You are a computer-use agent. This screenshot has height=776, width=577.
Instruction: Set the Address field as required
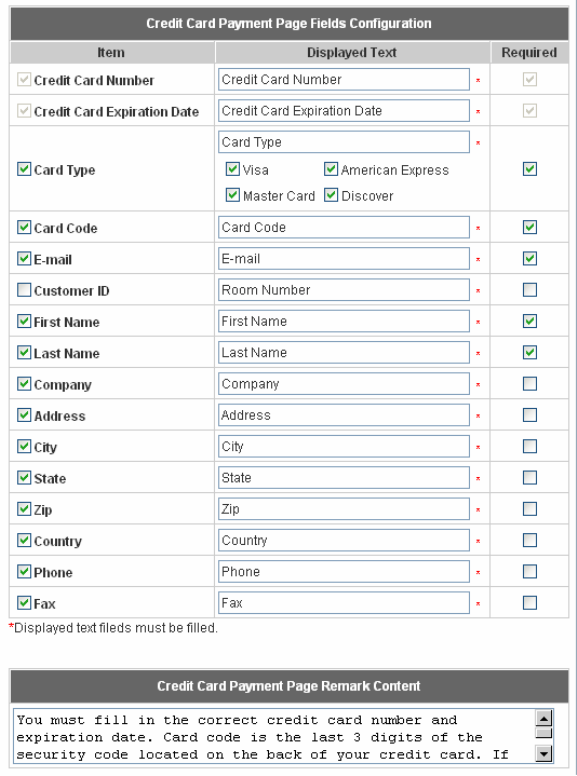pyautogui.click(x=529, y=415)
